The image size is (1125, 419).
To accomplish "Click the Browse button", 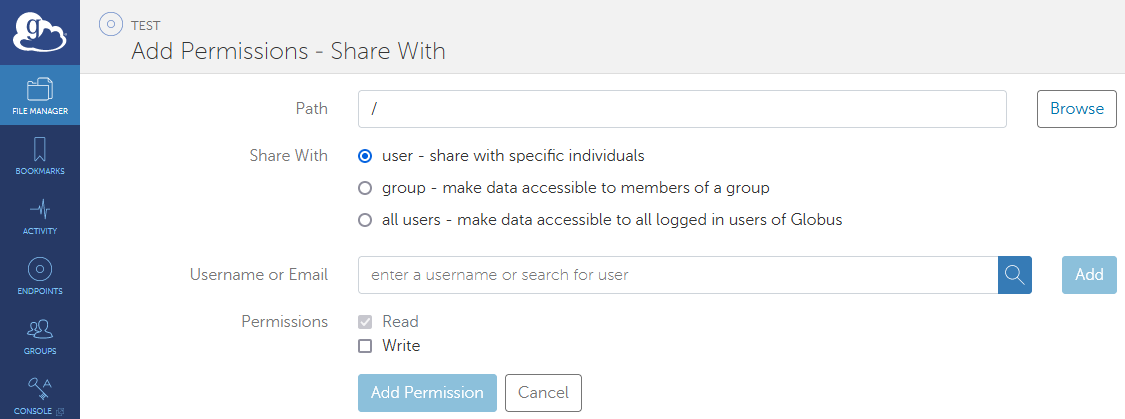I will [1076, 109].
